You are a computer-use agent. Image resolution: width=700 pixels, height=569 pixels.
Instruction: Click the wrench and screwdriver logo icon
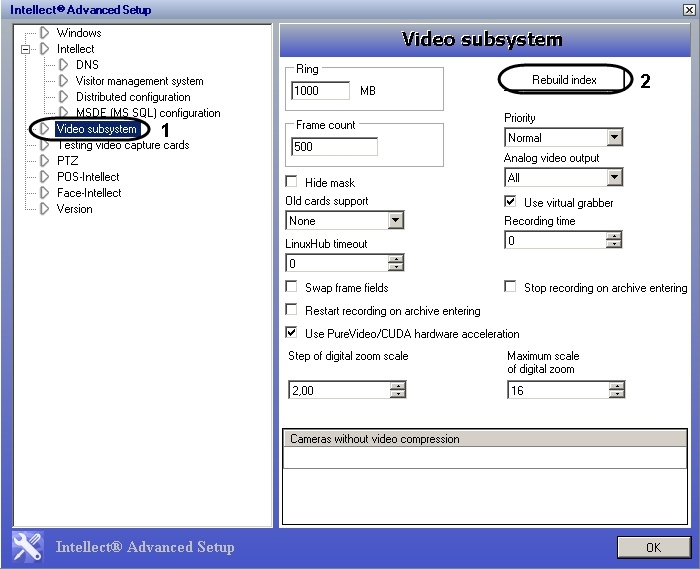28,547
